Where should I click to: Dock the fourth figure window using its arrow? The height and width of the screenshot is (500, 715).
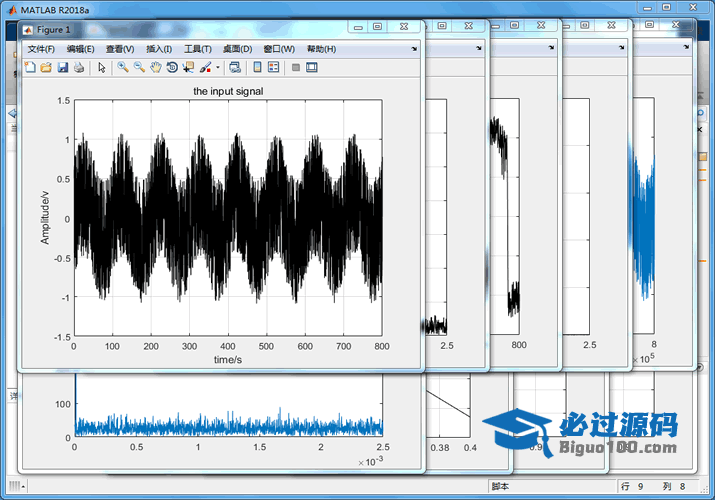pos(622,47)
